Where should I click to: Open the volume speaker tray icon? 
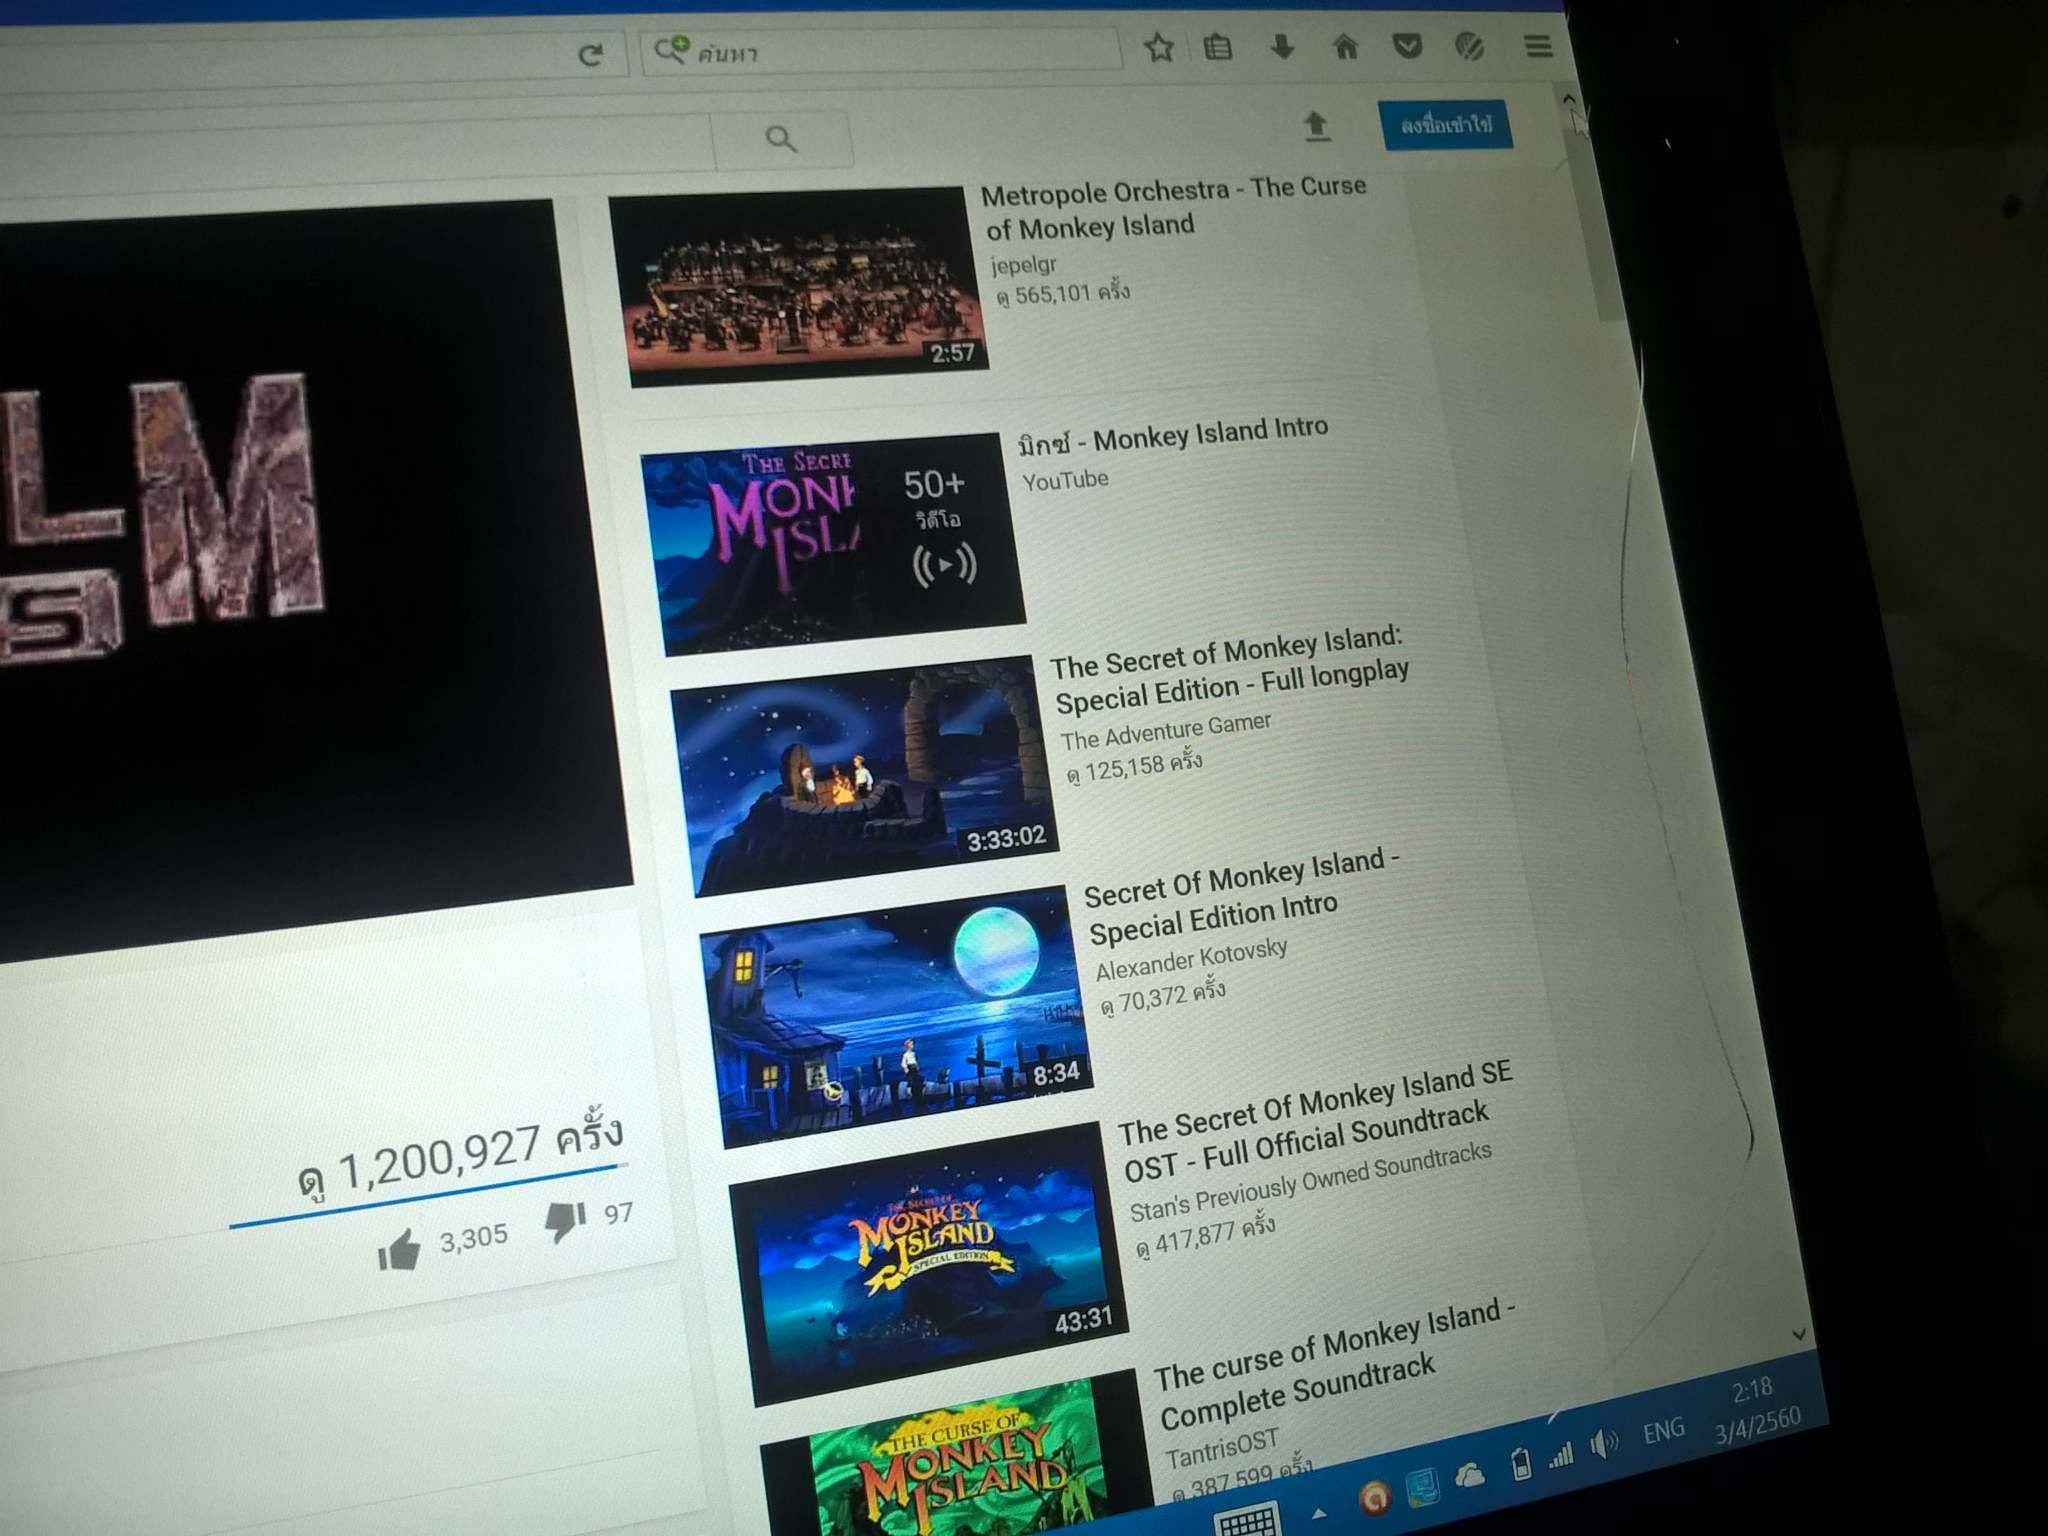1604,1443
